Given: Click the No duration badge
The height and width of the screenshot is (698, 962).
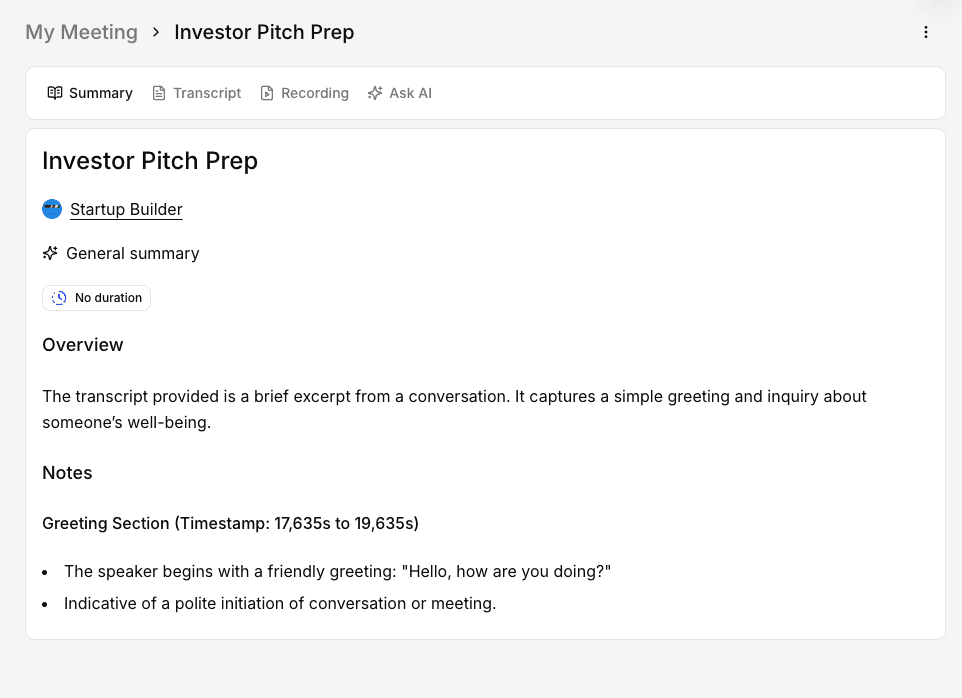Looking at the screenshot, I should point(96,297).
